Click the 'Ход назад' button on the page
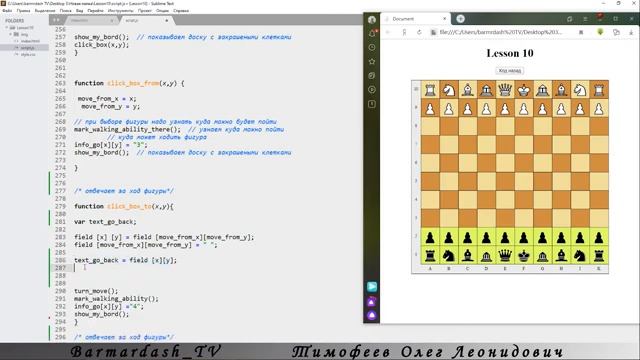This screenshot has width=640, height=360. [510, 71]
